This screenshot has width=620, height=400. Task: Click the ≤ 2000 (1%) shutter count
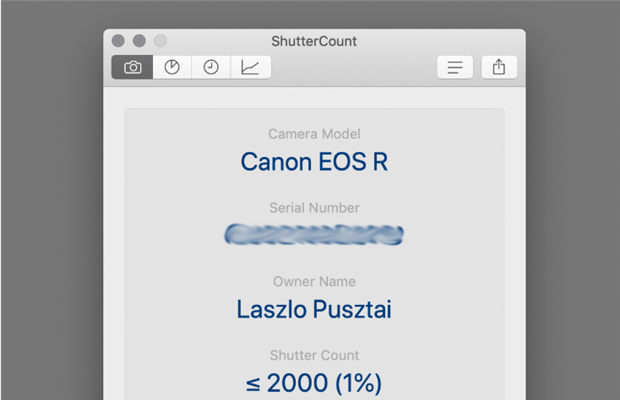314,383
